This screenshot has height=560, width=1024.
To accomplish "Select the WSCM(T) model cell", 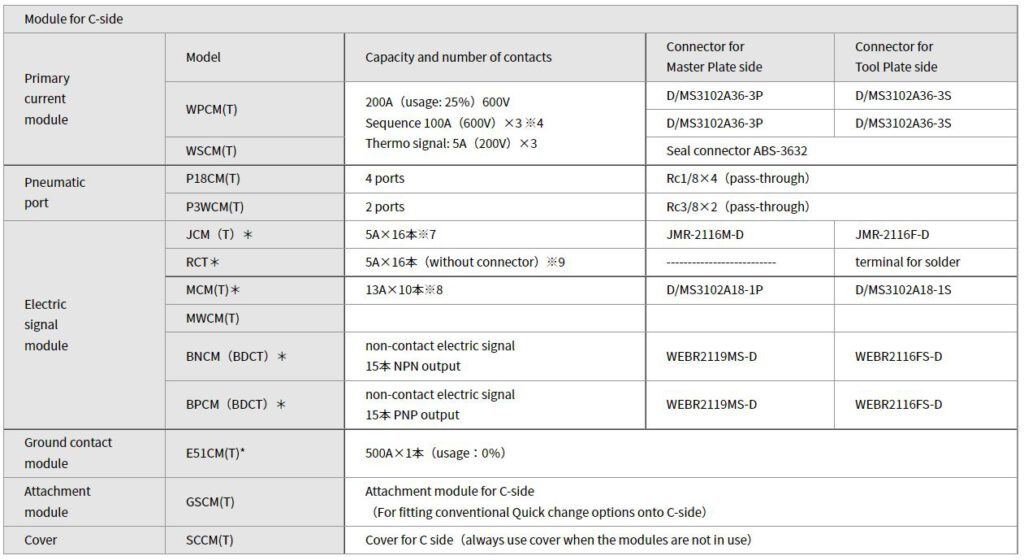I will click(x=255, y=151).
